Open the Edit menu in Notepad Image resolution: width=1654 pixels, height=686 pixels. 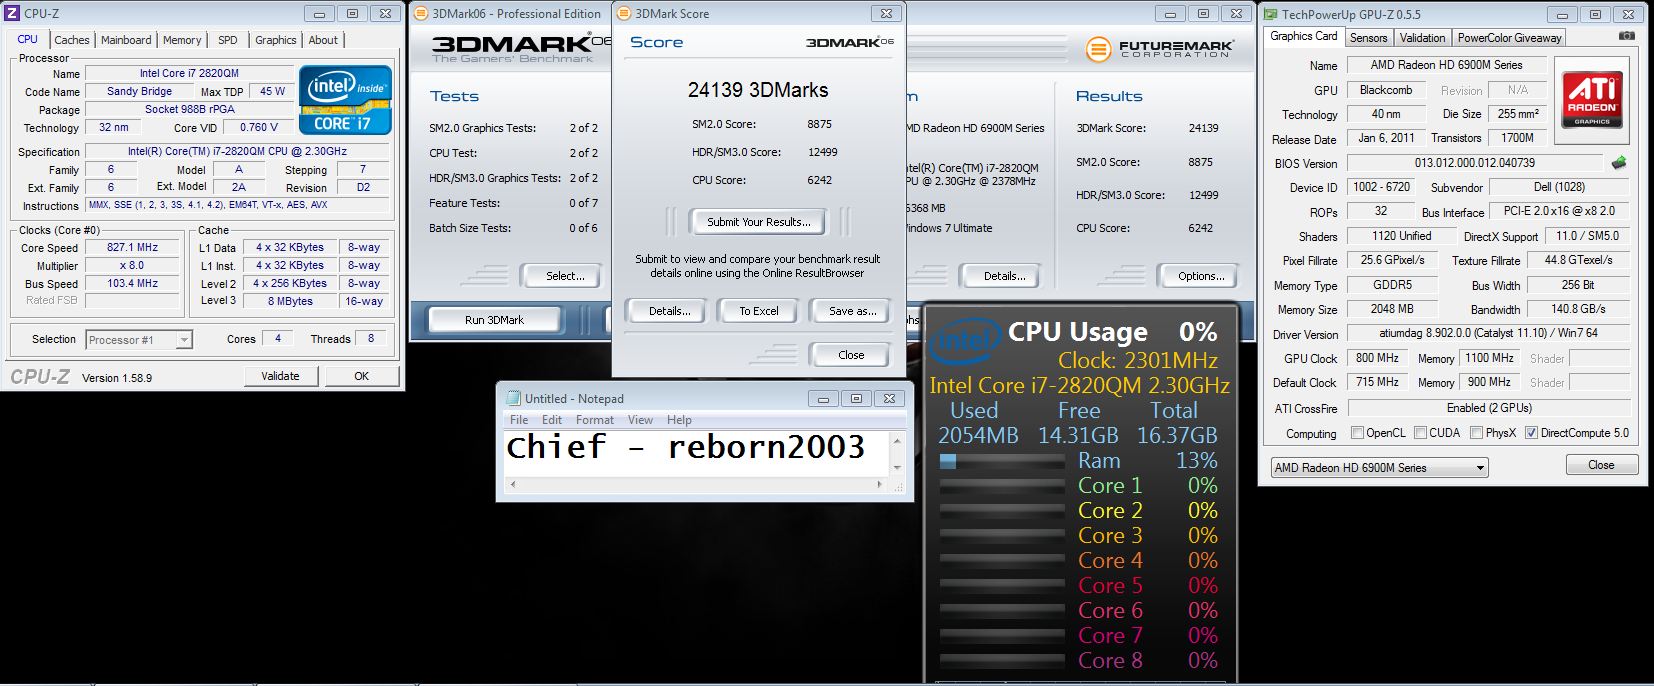tap(552, 420)
